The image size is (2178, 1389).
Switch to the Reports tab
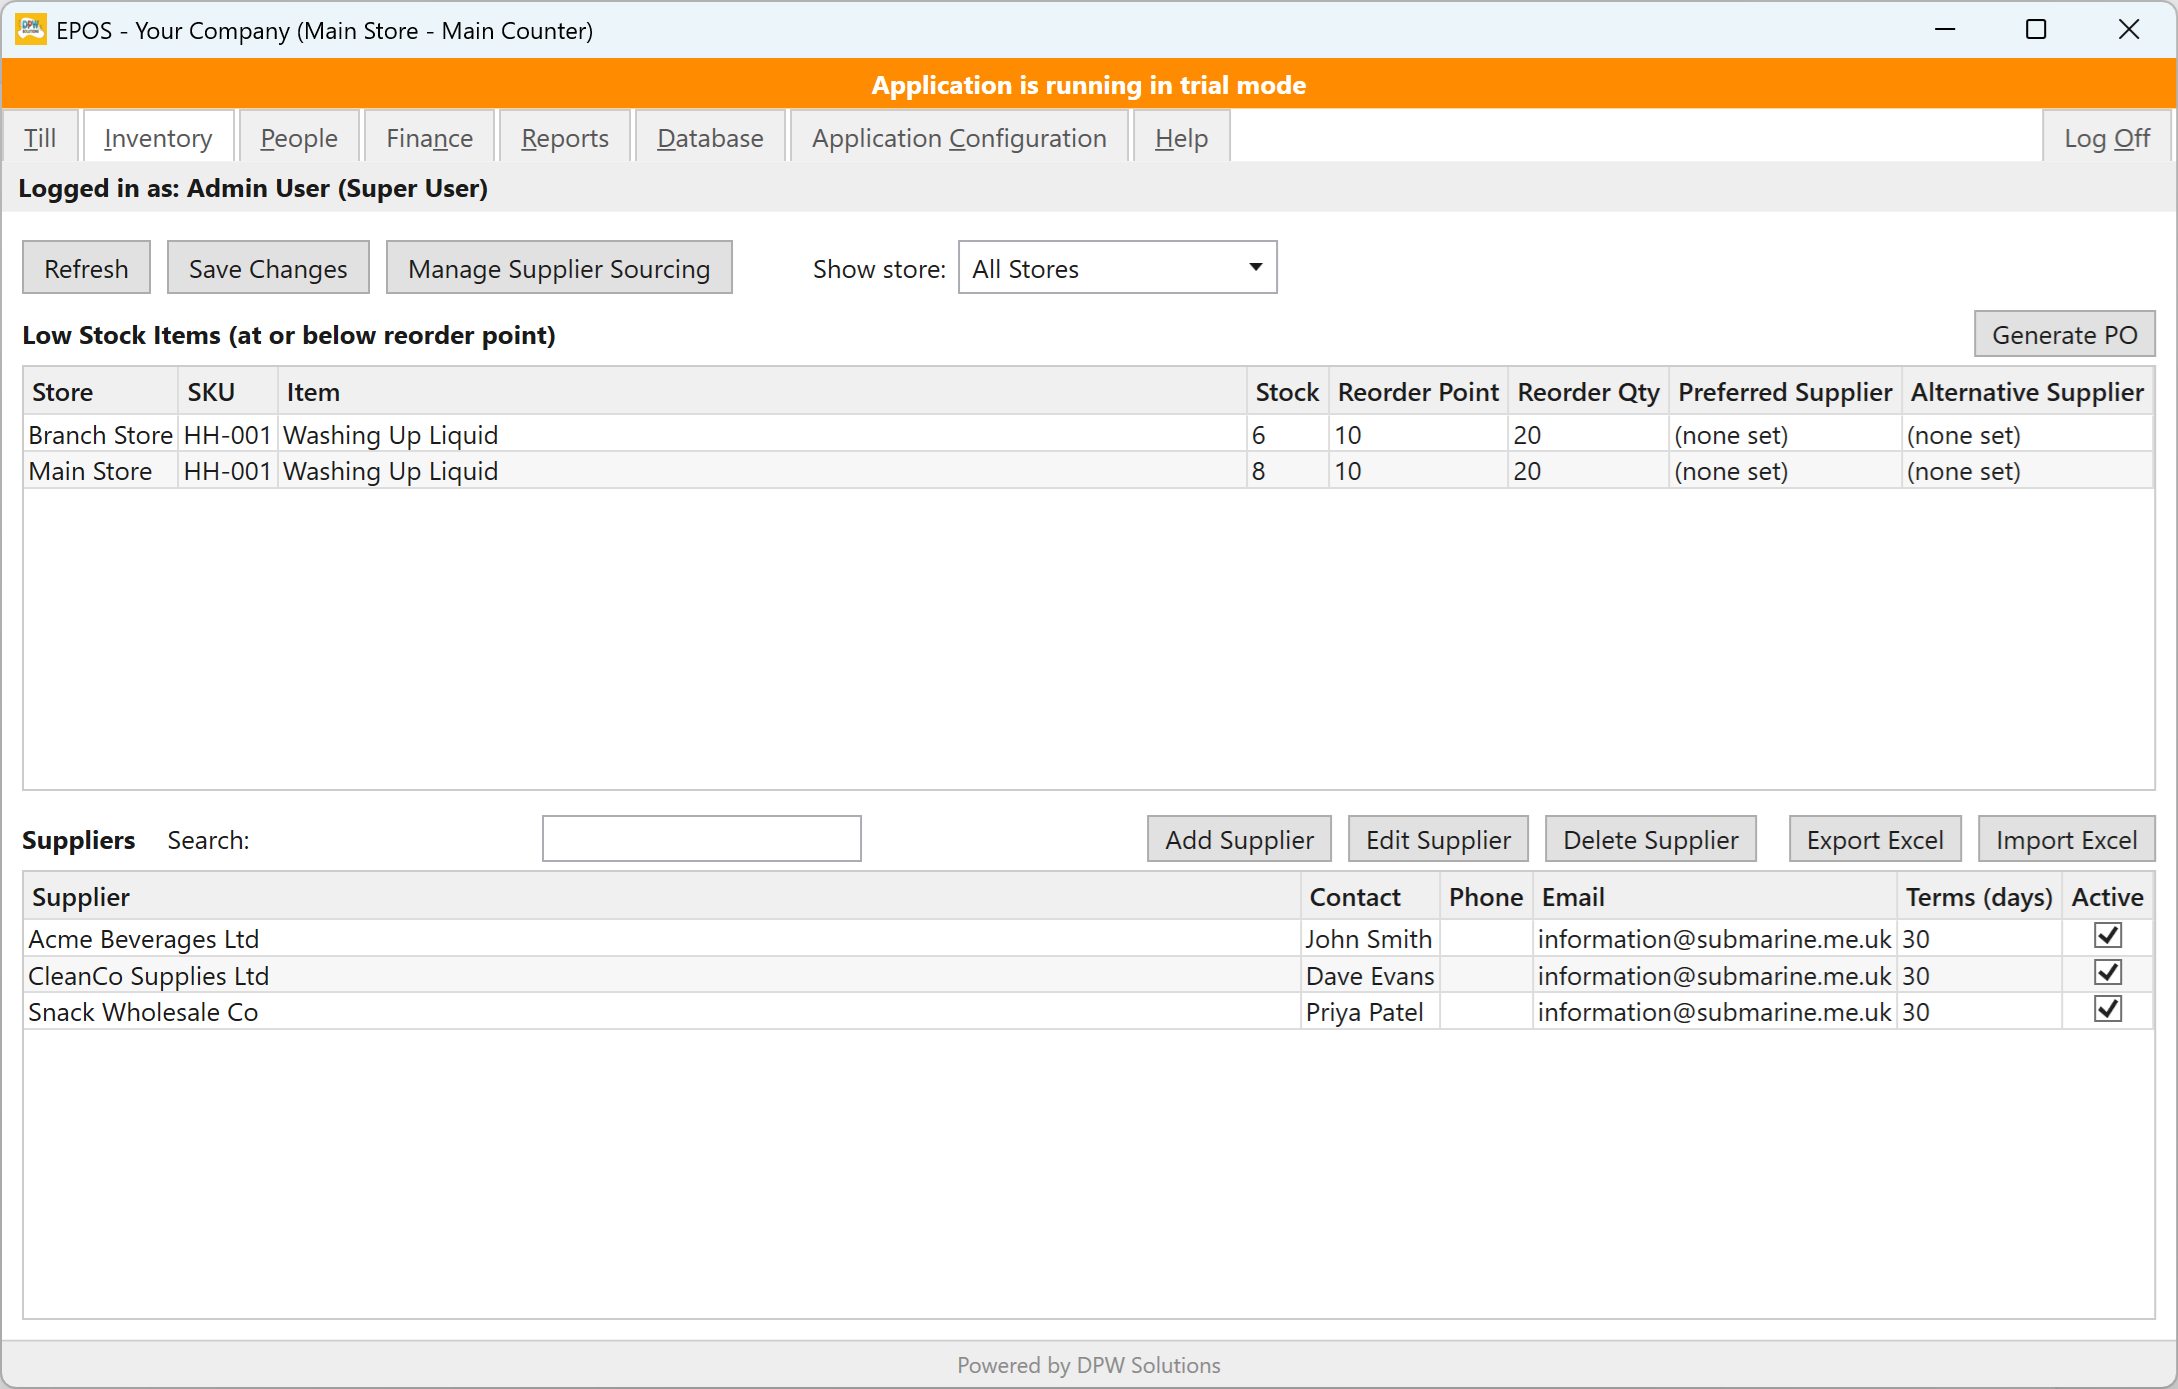click(x=565, y=138)
